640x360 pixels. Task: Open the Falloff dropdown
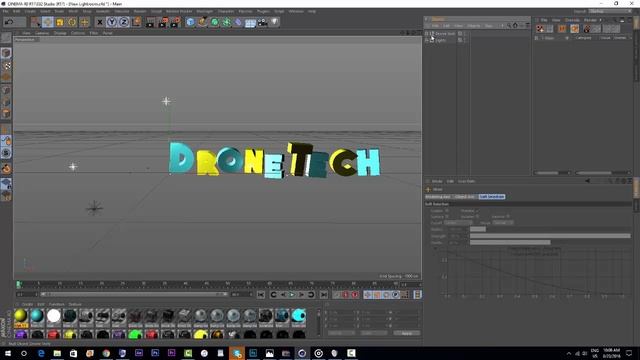458,223
